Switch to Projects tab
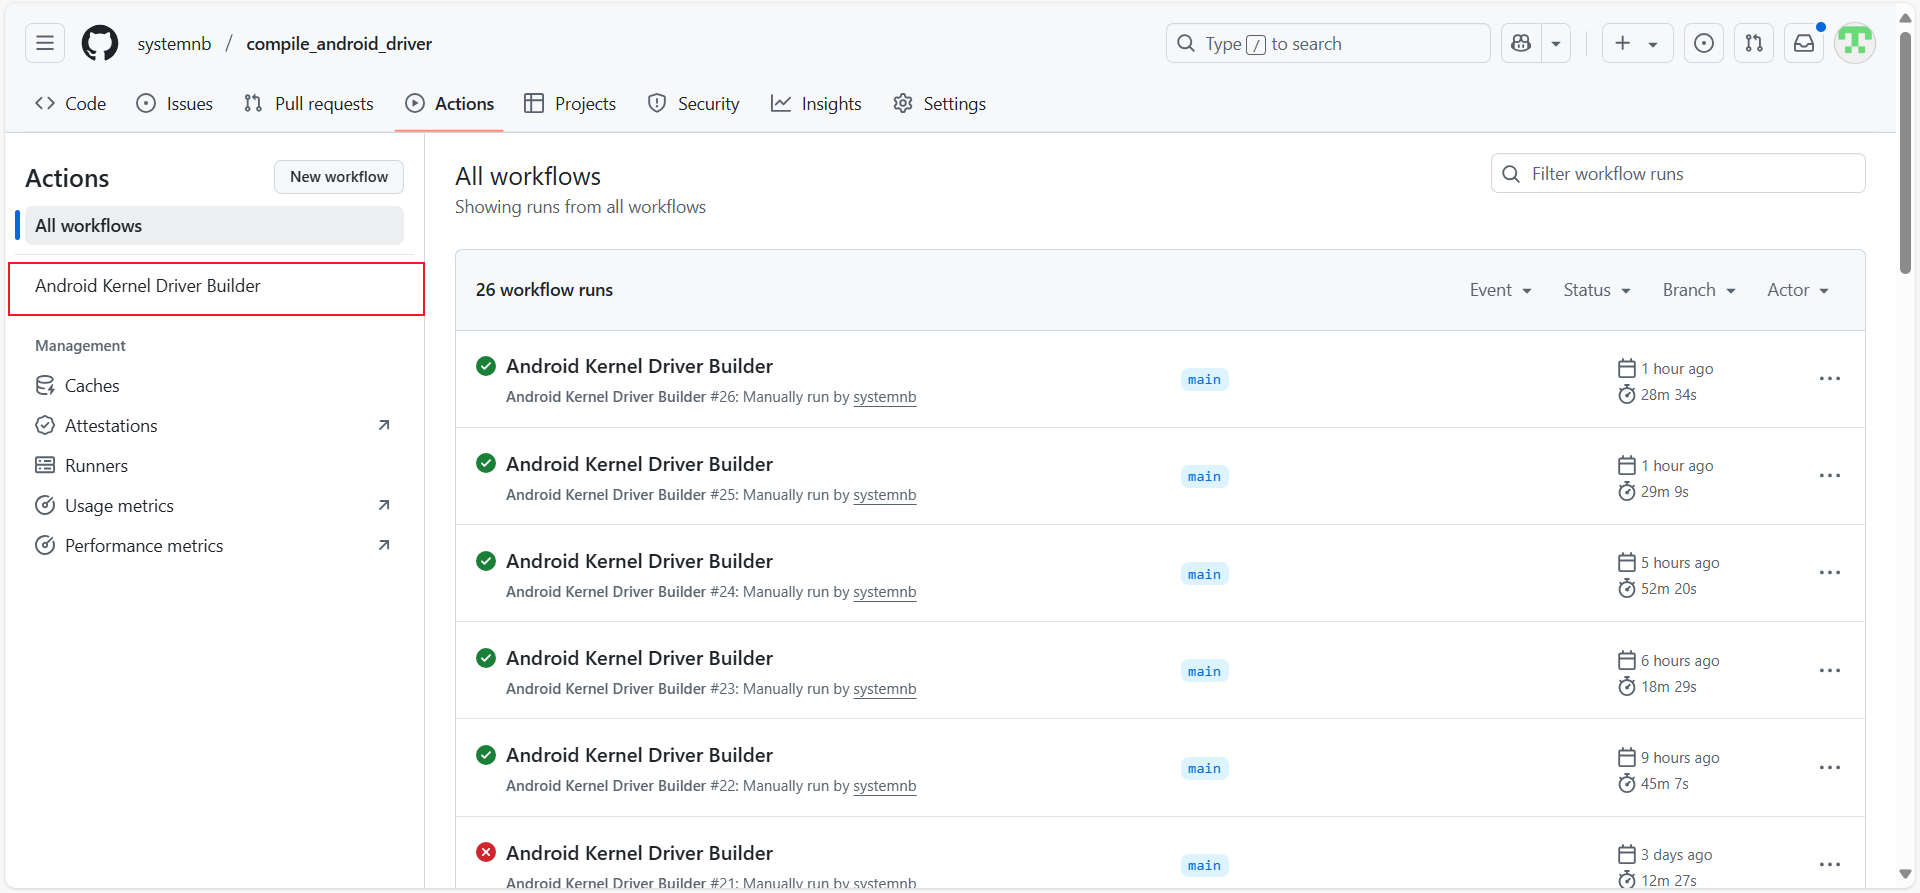Viewport: 1920px width, 893px height. coord(570,104)
